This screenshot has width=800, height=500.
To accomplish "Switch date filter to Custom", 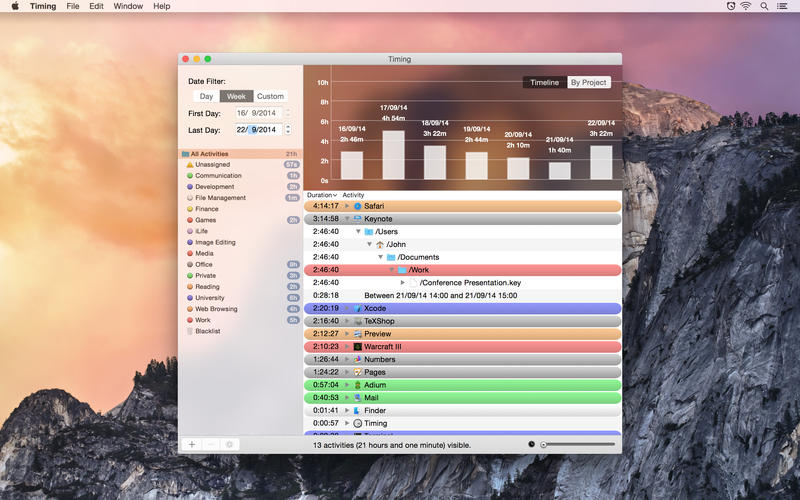I will [x=270, y=96].
